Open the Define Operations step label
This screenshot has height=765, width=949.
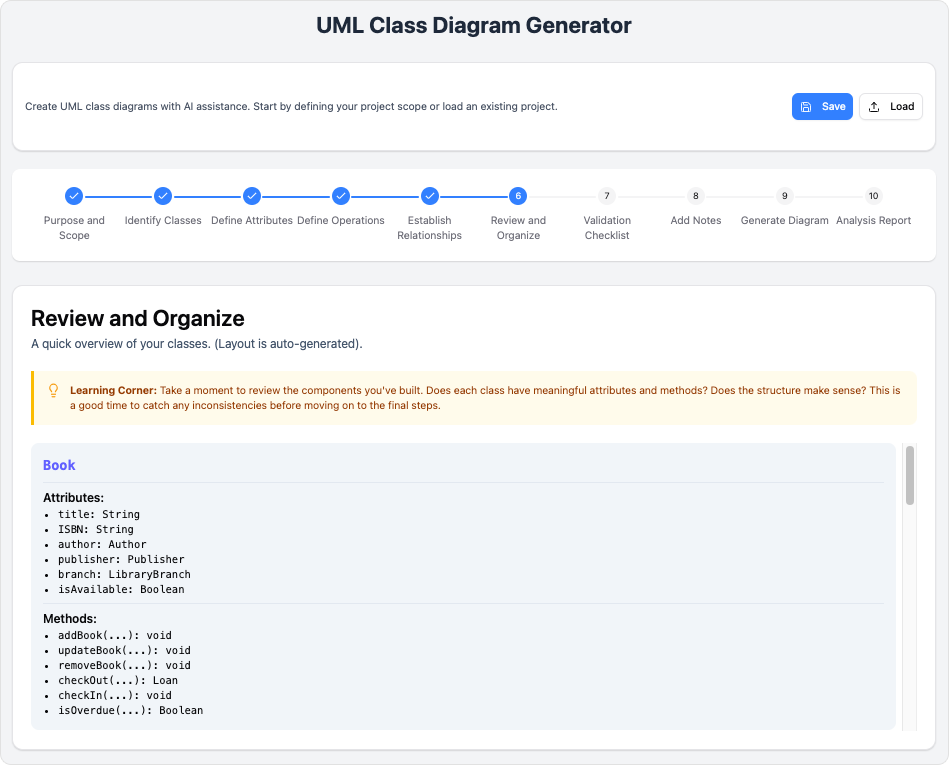tap(341, 220)
